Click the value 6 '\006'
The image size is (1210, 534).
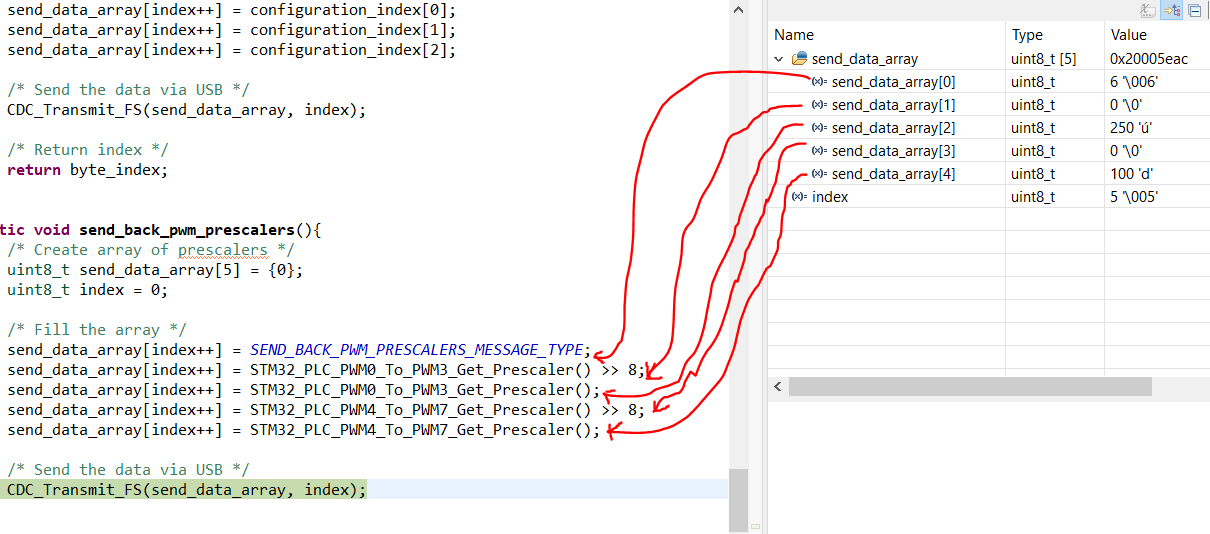pyautogui.click(x=1134, y=82)
